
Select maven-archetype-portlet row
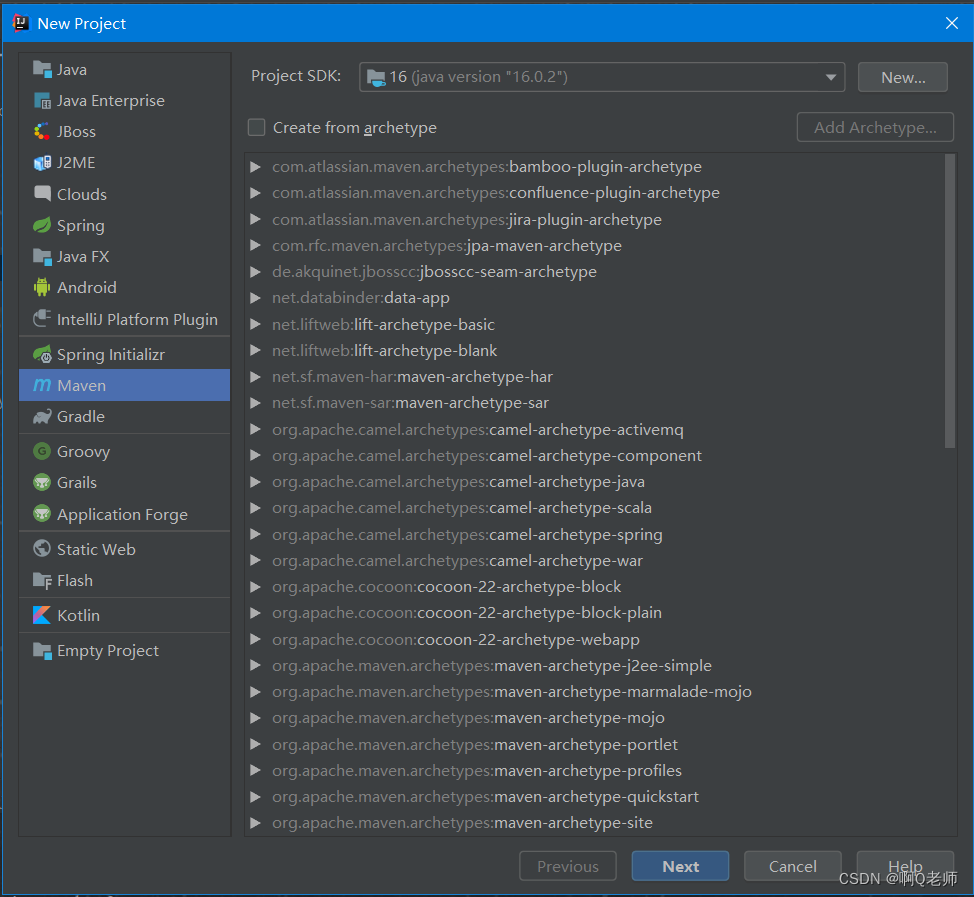[596, 744]
